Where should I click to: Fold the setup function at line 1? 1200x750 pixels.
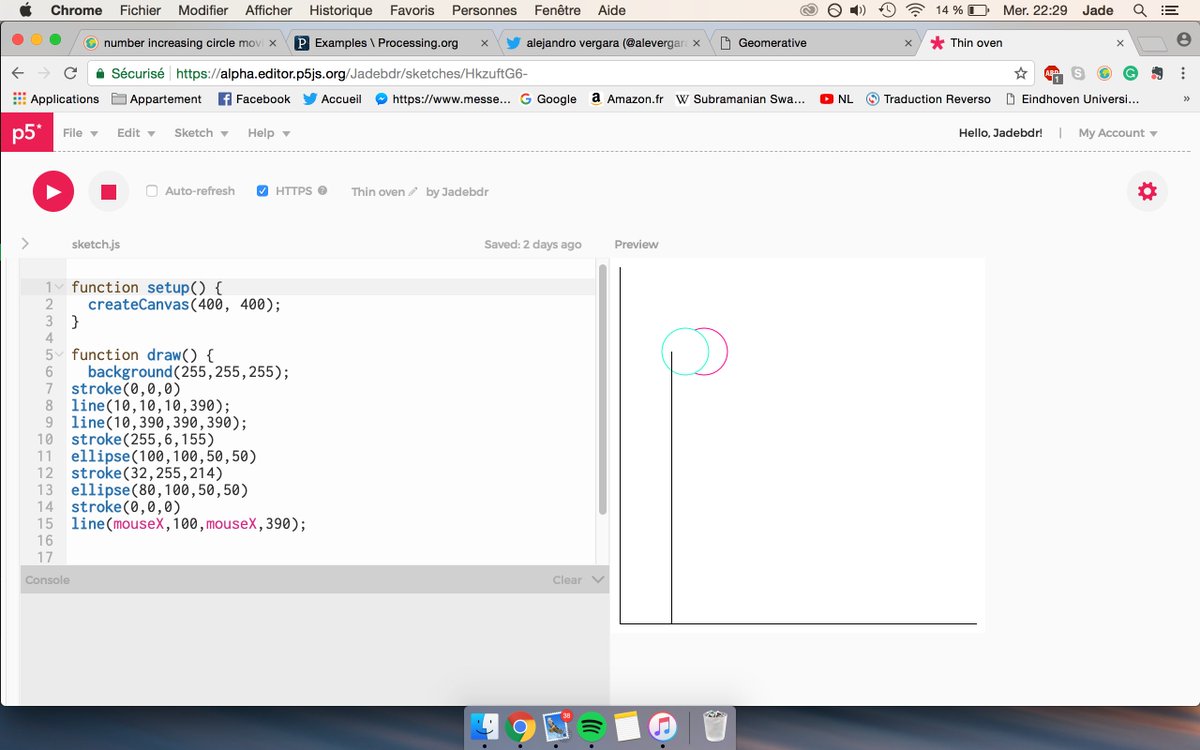coord(60,287)
